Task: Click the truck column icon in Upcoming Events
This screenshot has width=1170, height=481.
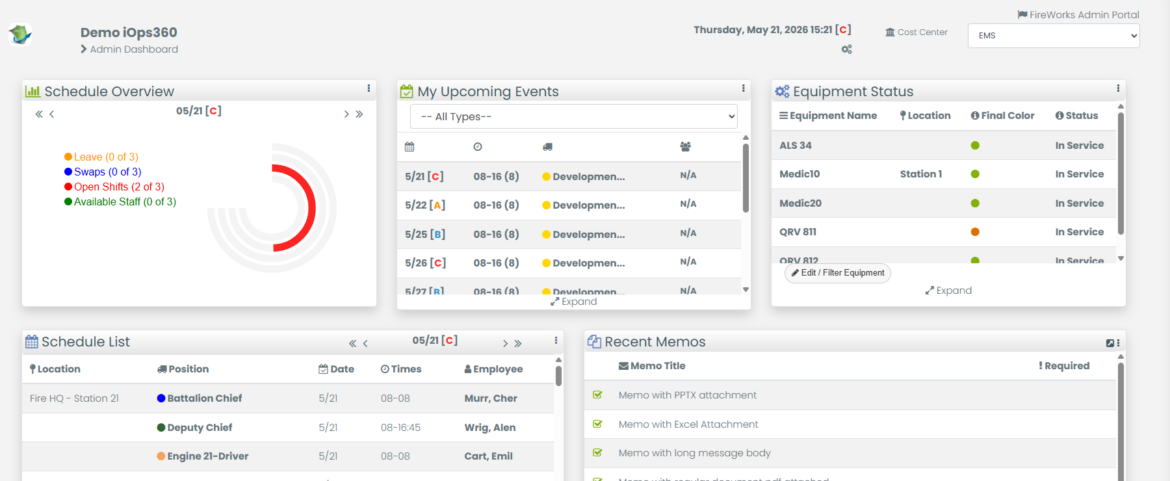Action: pyautogui.click(x=548, y=147)
